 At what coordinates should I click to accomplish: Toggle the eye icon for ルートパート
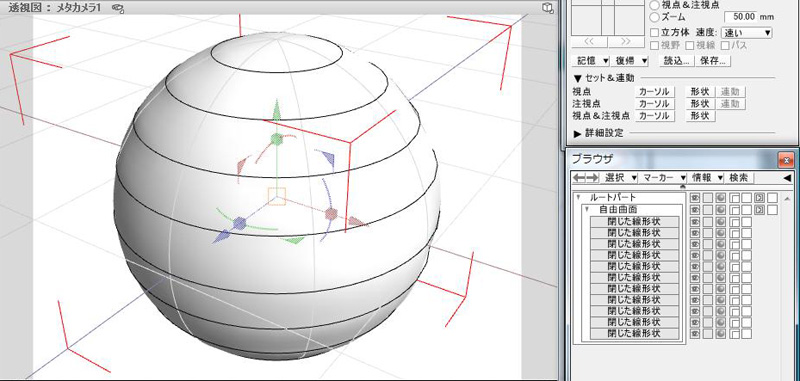click(x=694, y=197)
